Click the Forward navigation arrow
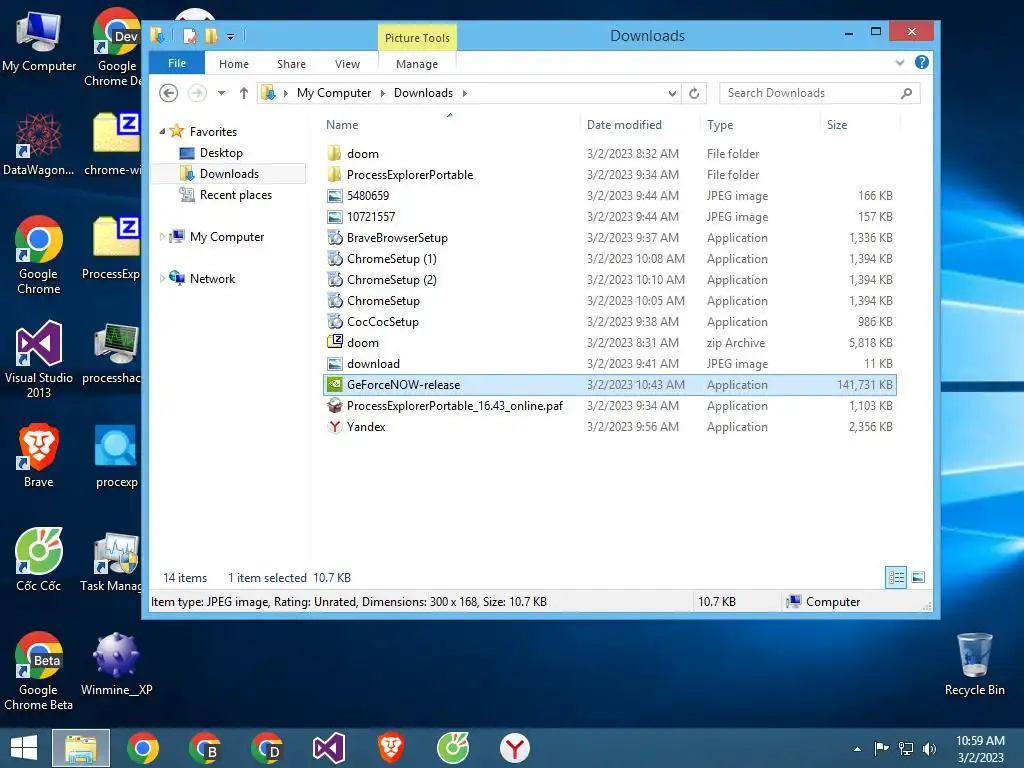This screenshot has height=768, width=1024. click(197, 93)
